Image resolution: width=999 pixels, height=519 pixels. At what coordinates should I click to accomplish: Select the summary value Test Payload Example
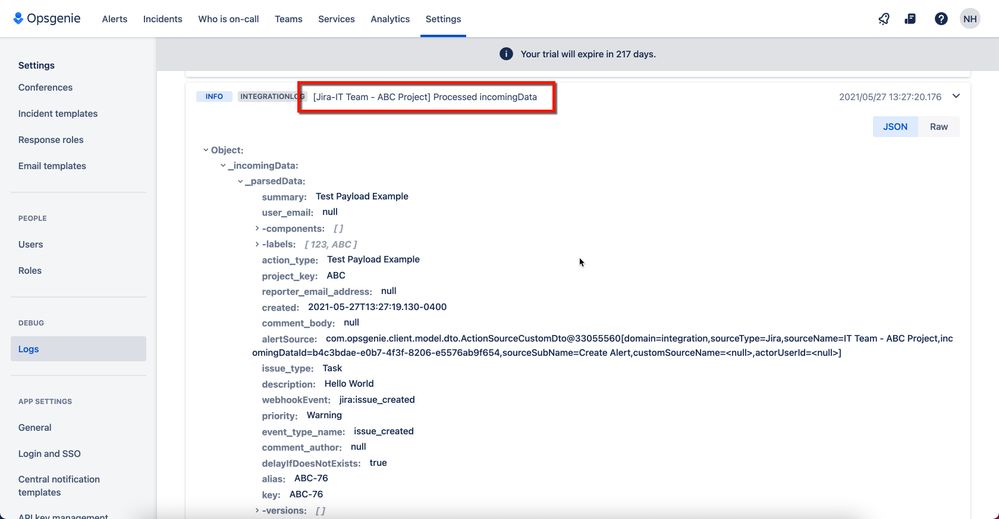[362, 196]
